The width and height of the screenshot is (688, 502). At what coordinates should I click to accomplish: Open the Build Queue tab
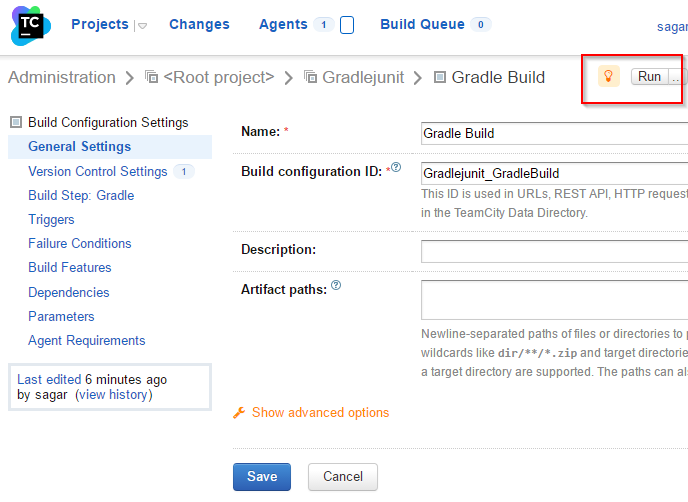(422, 24)
